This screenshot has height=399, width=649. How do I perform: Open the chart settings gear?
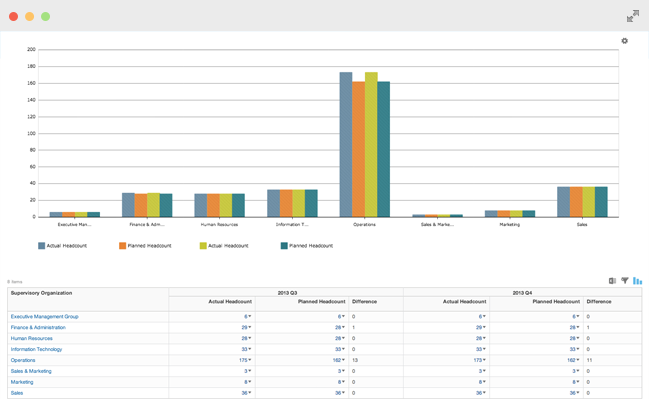coord(625,41)
